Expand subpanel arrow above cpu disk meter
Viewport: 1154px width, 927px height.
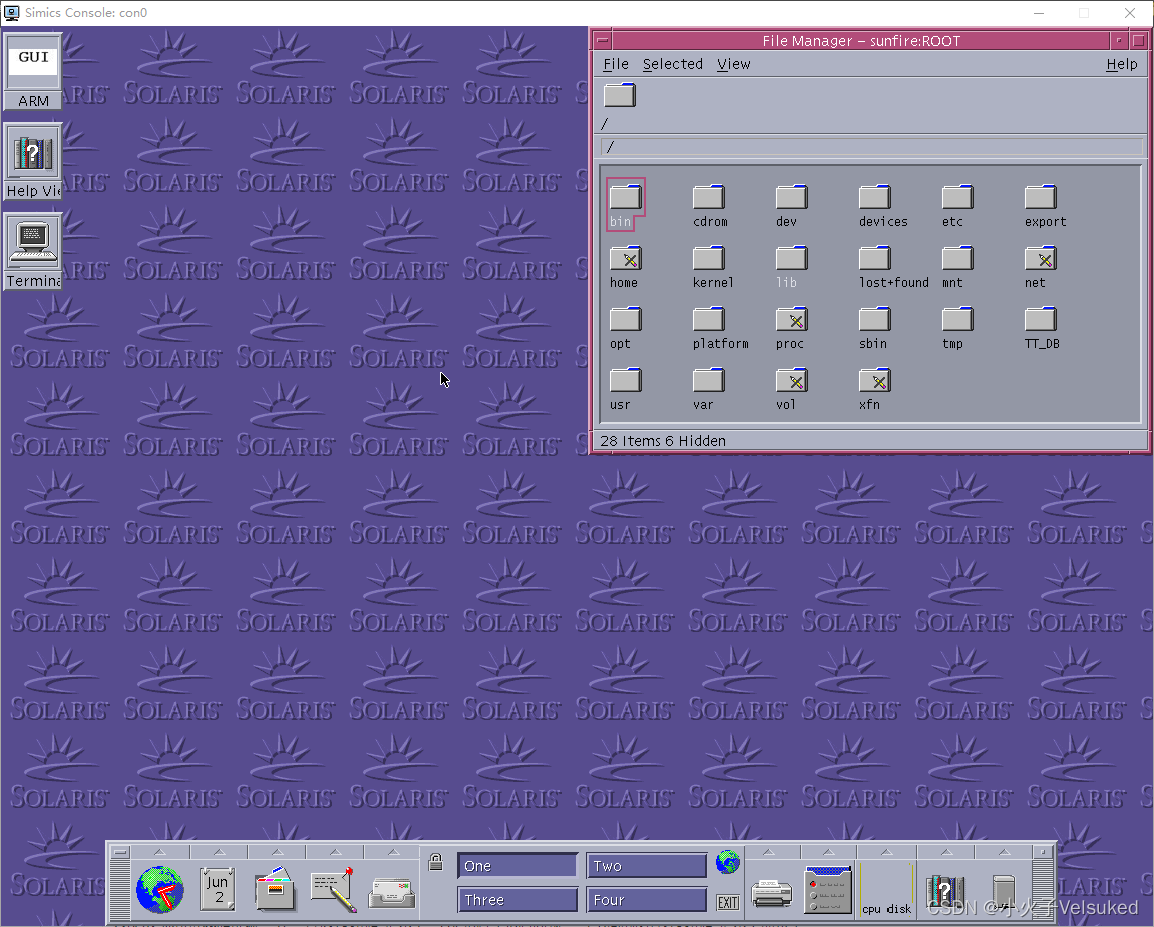point(887,852)
